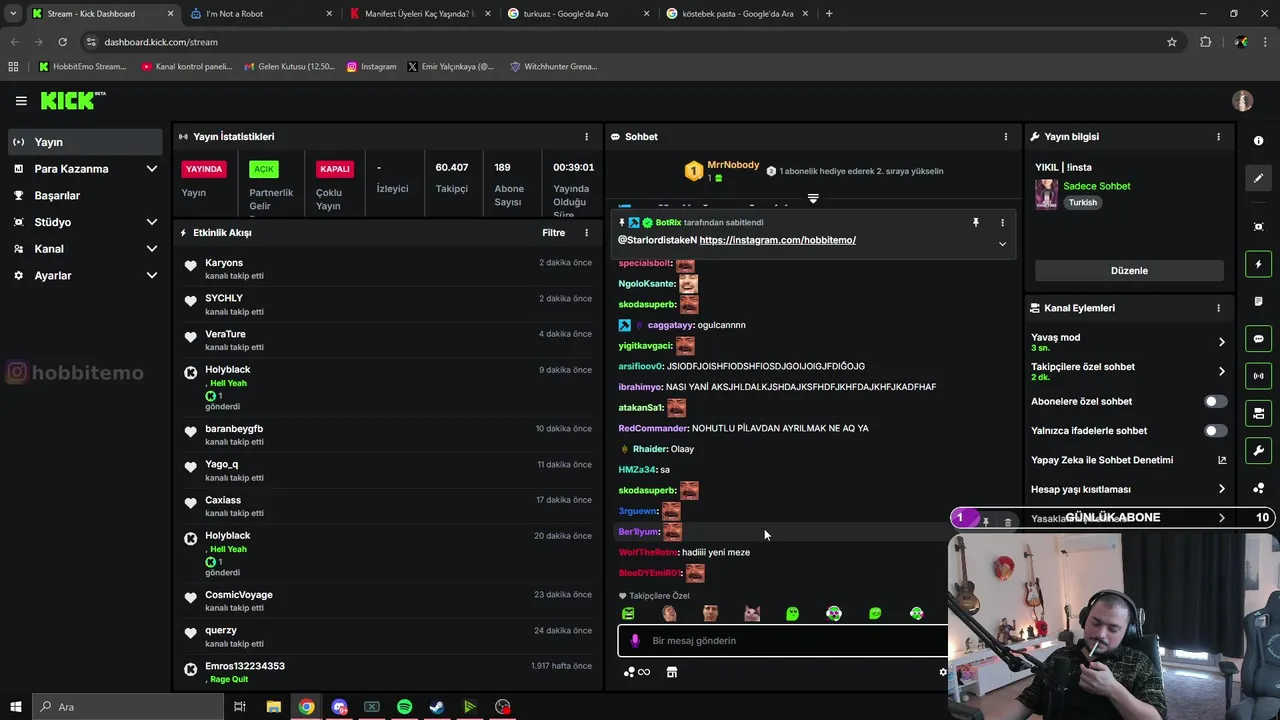Toggle the chat bubble panel icon

[1258, 339]
